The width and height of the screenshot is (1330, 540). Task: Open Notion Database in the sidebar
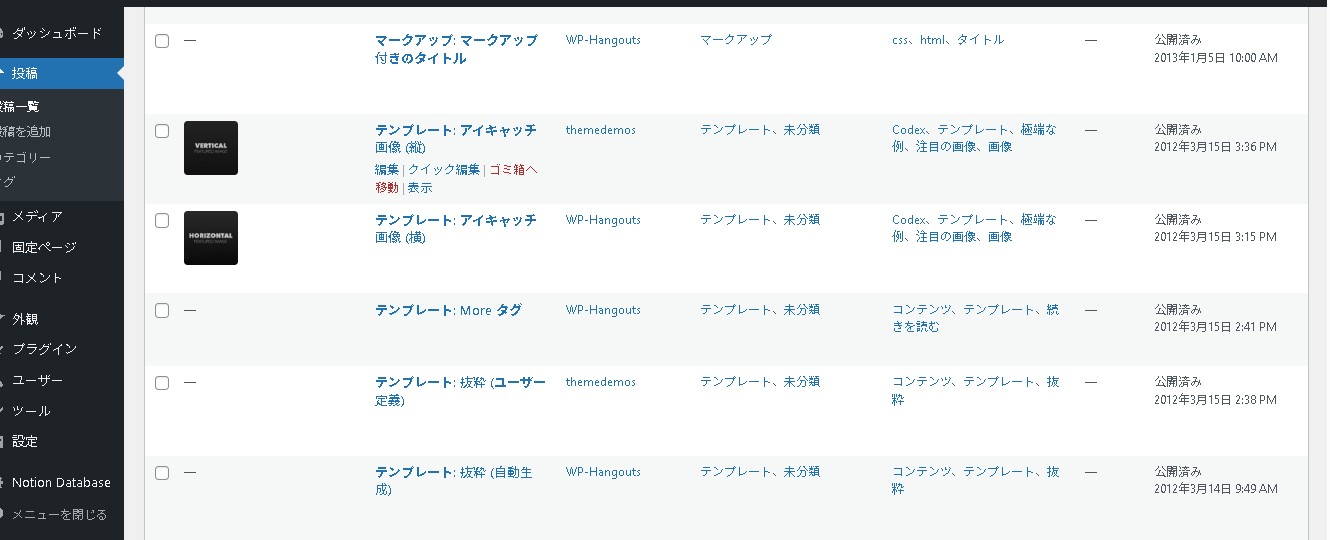(x=61, y=482)
